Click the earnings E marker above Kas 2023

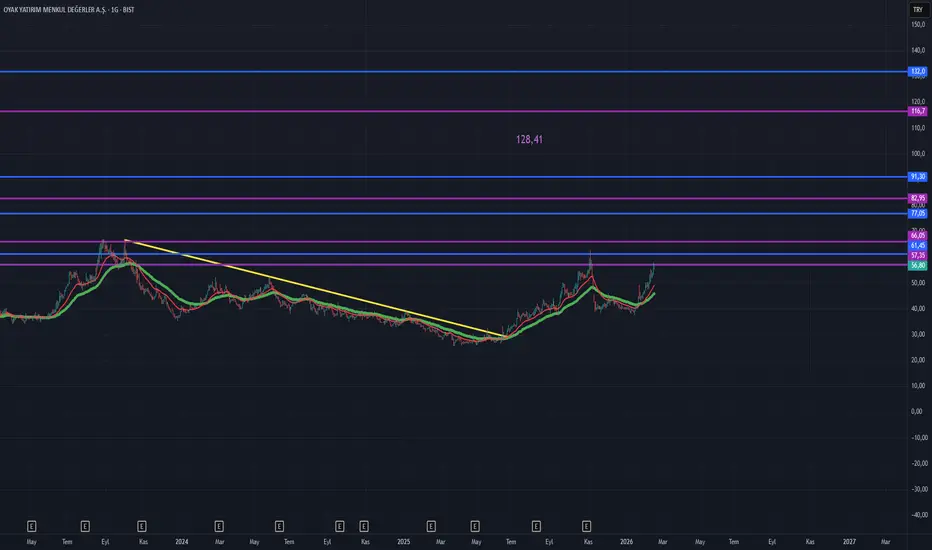(x=141, y=526)
